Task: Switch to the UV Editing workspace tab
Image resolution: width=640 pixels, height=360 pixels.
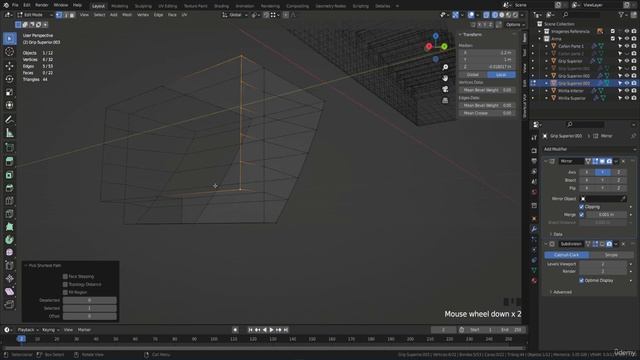Action: click(167, 6)
